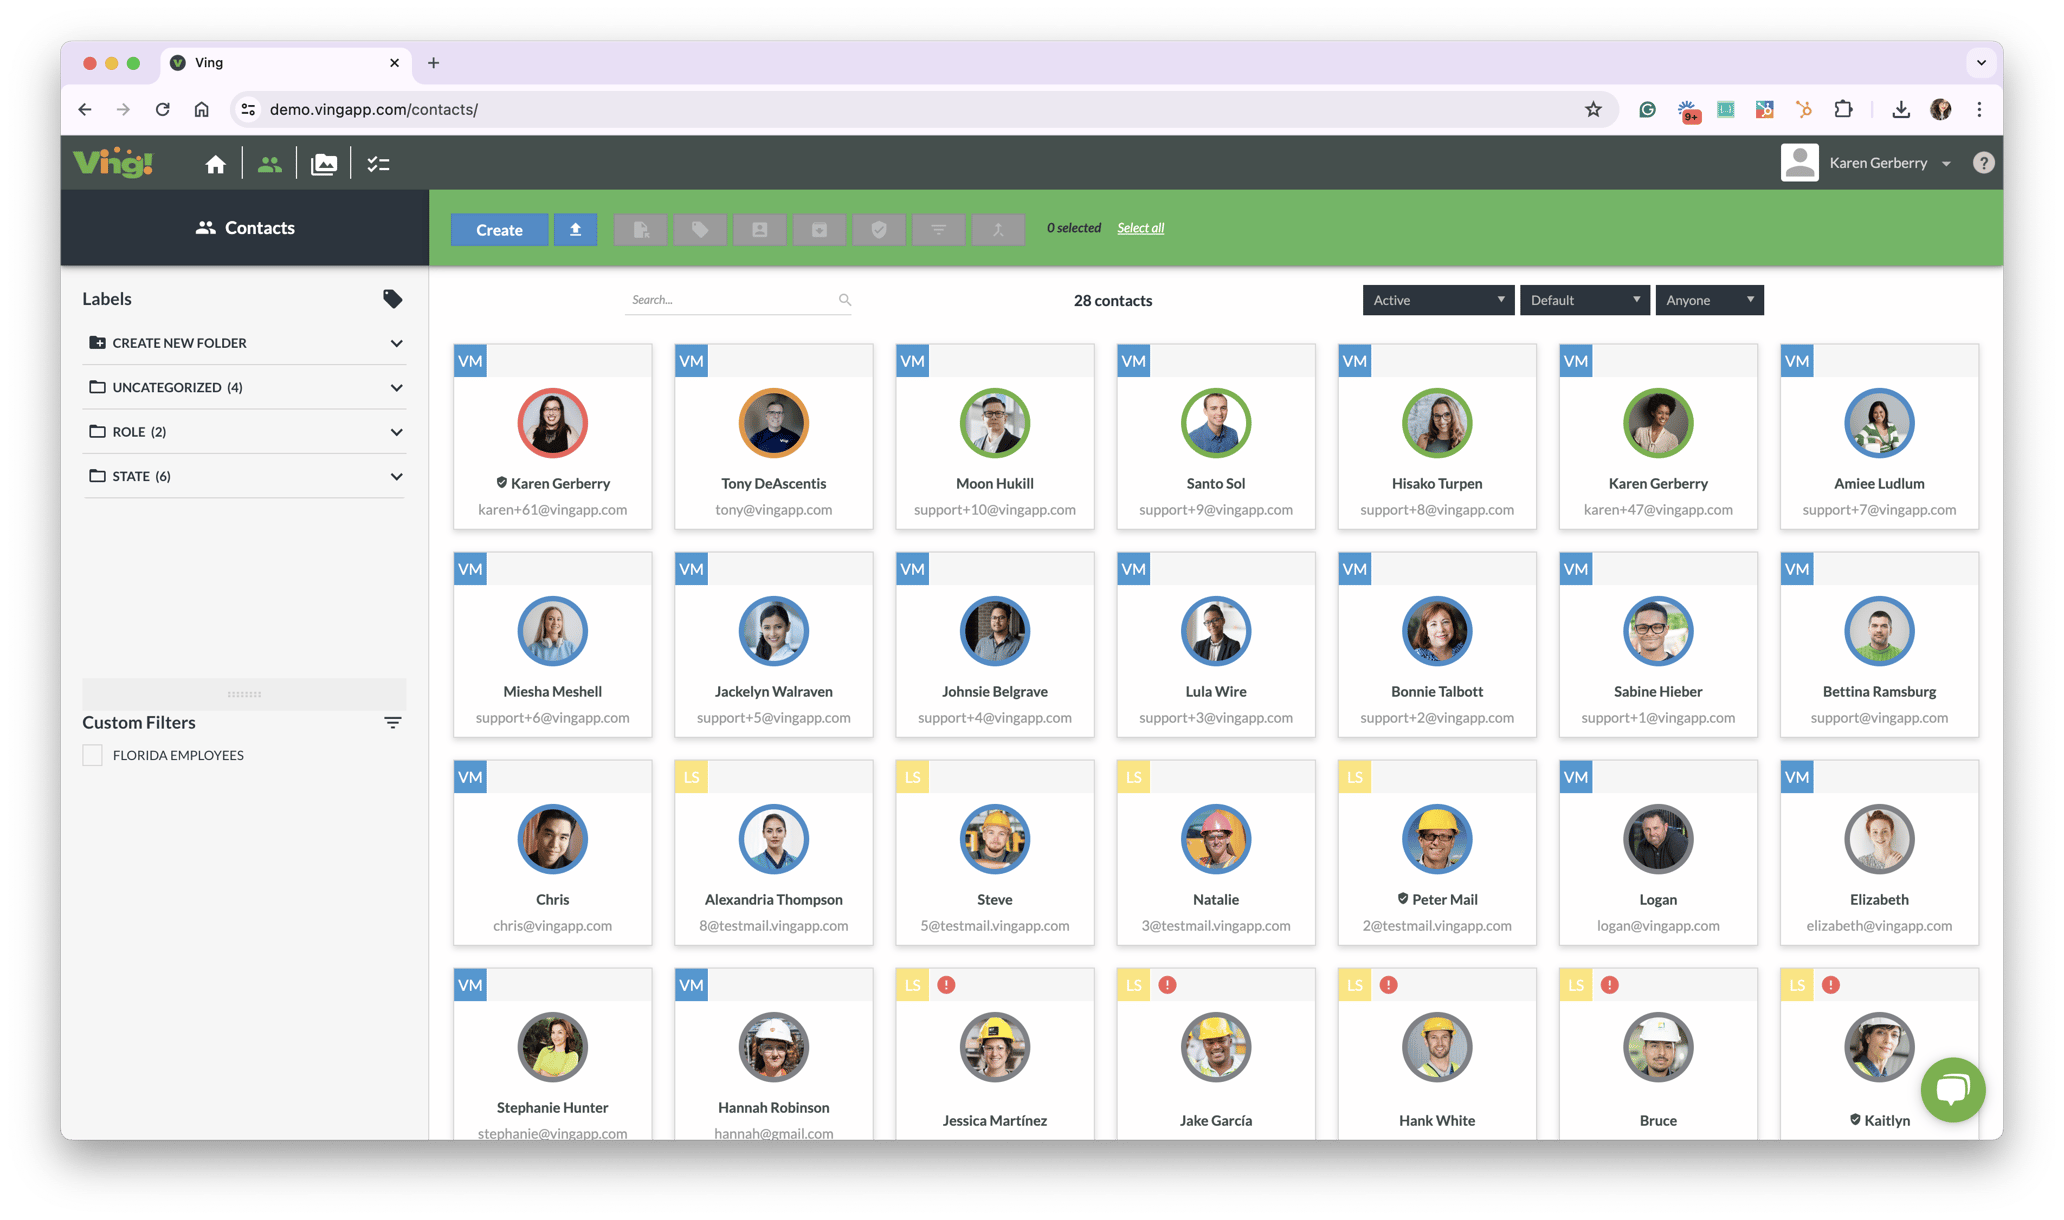
Task: Click the help question mark icon
Action: point(1983,162)
